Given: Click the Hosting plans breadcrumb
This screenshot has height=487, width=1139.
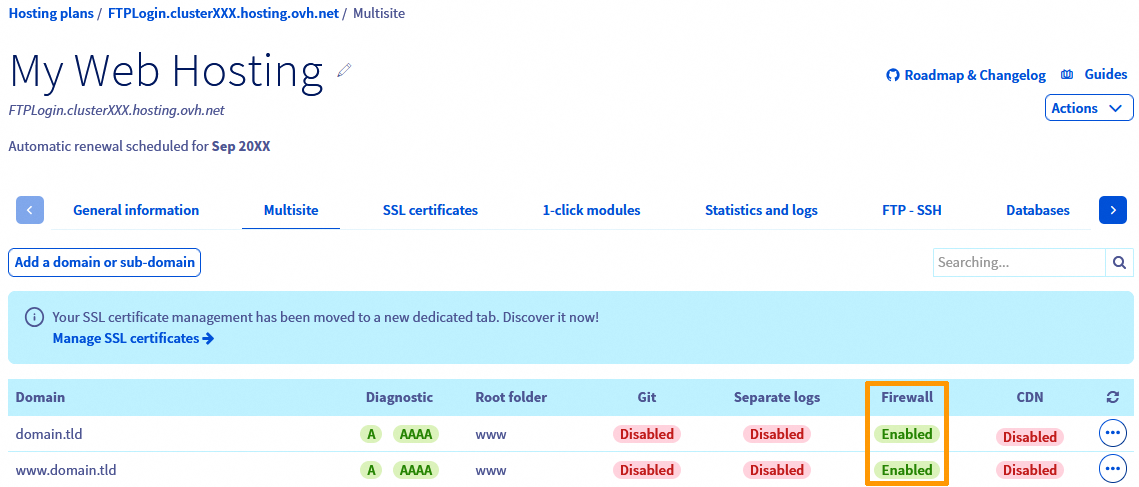Looking at the screenshot, I should click(x=52, y=13).
